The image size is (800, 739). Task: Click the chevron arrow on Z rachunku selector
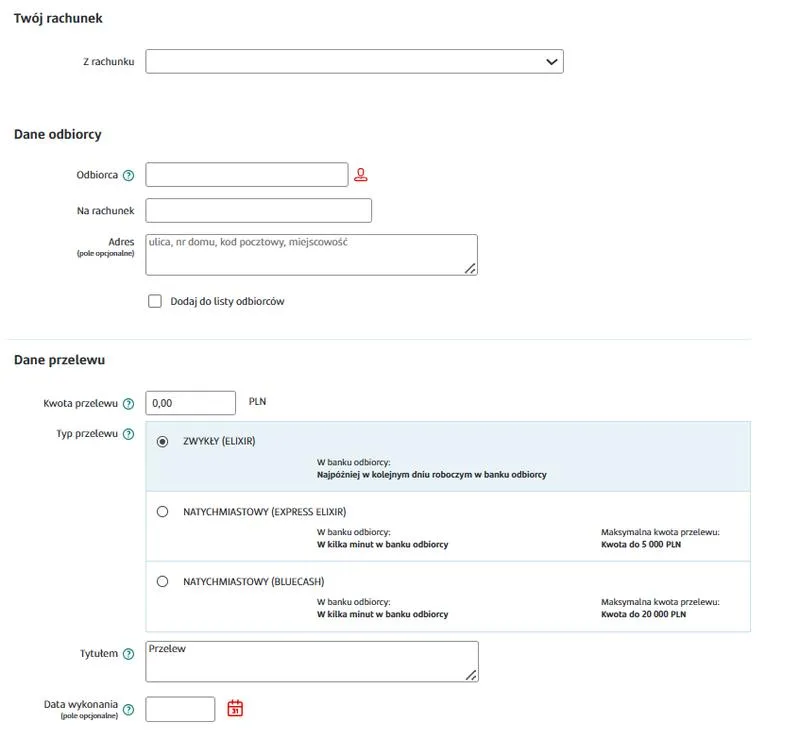551,61
